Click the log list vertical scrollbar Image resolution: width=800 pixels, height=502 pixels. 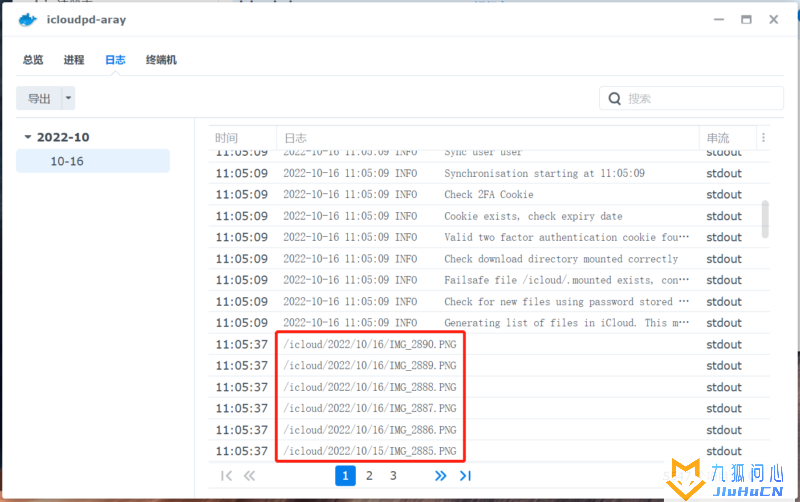pyautogui.click(x=765, y=219)
